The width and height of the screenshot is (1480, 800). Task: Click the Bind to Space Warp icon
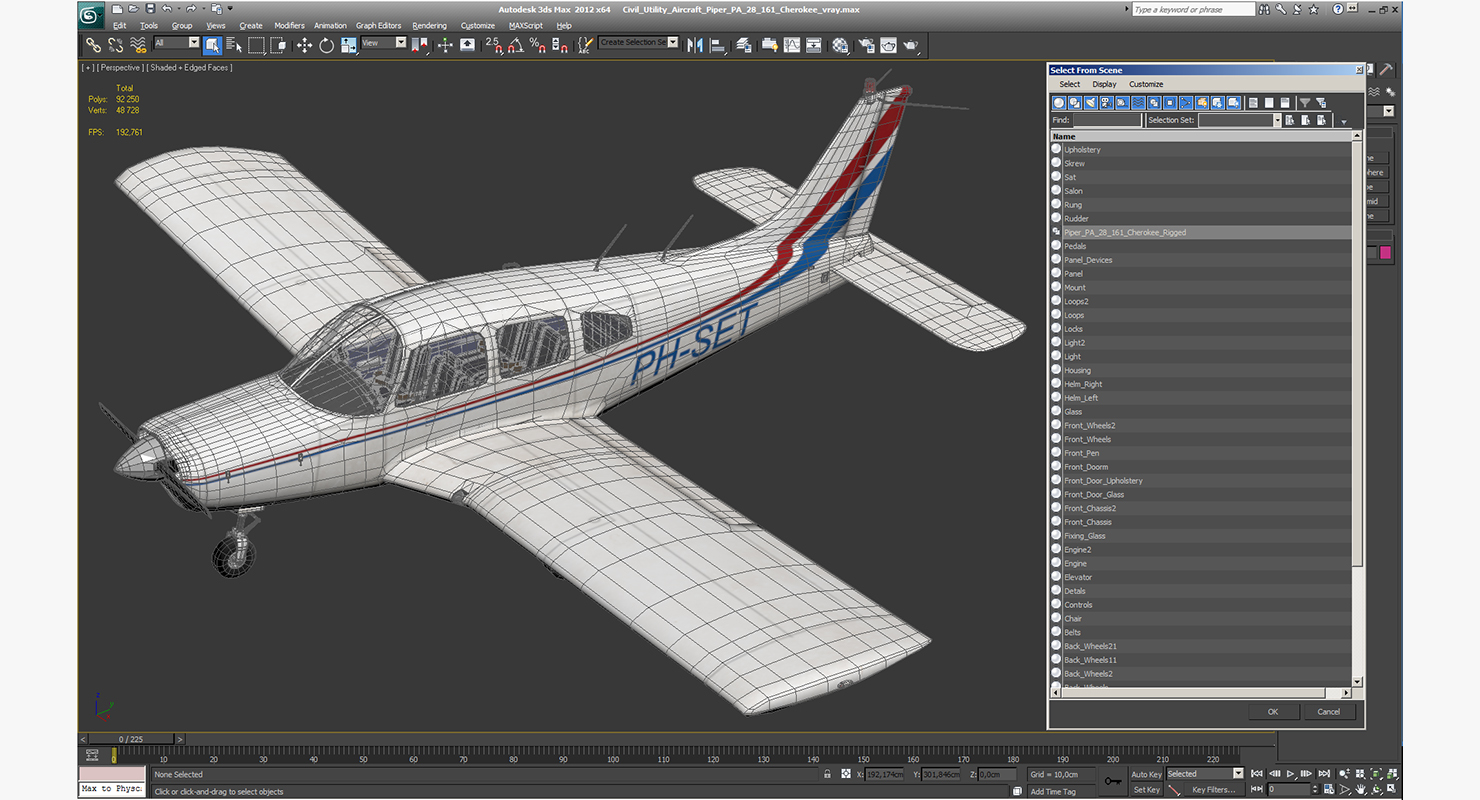(x=138, y=45)
